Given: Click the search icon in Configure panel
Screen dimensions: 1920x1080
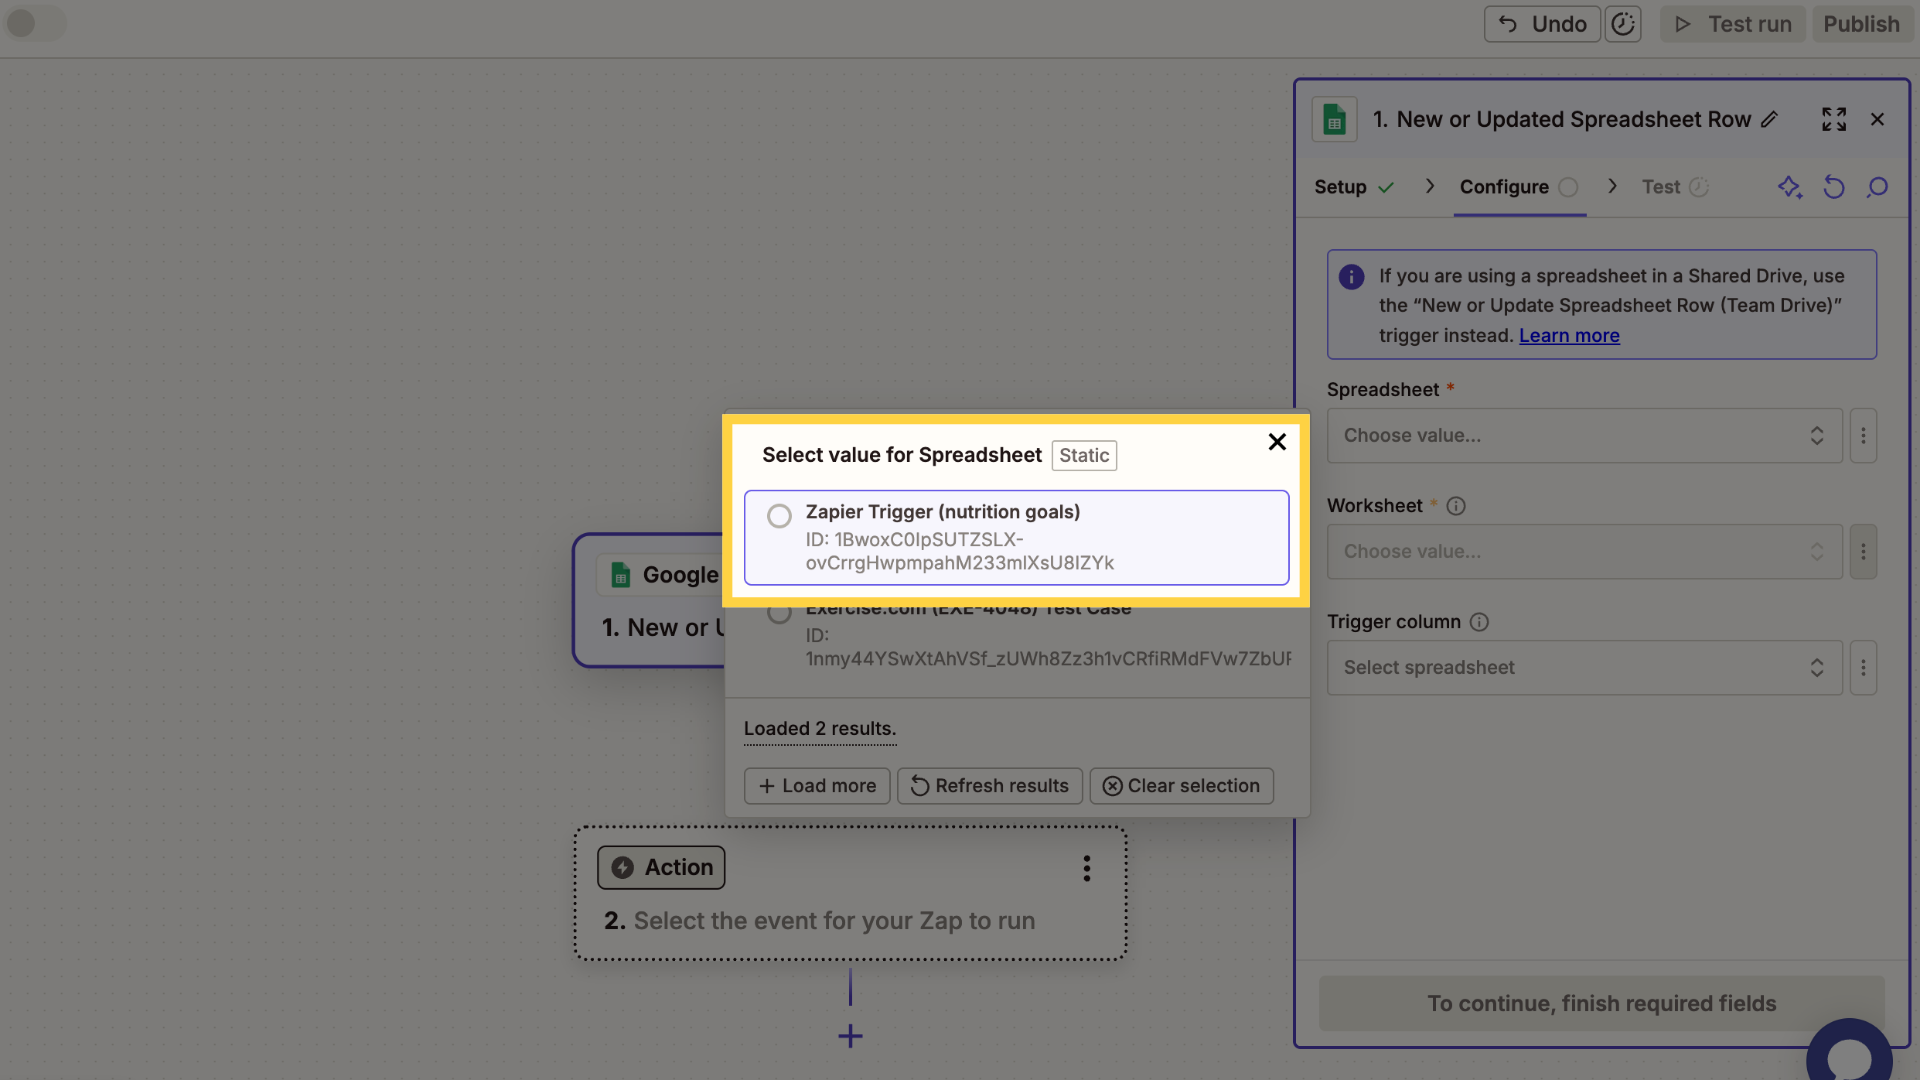Looking at the screenshot, I should [1877, 187].
